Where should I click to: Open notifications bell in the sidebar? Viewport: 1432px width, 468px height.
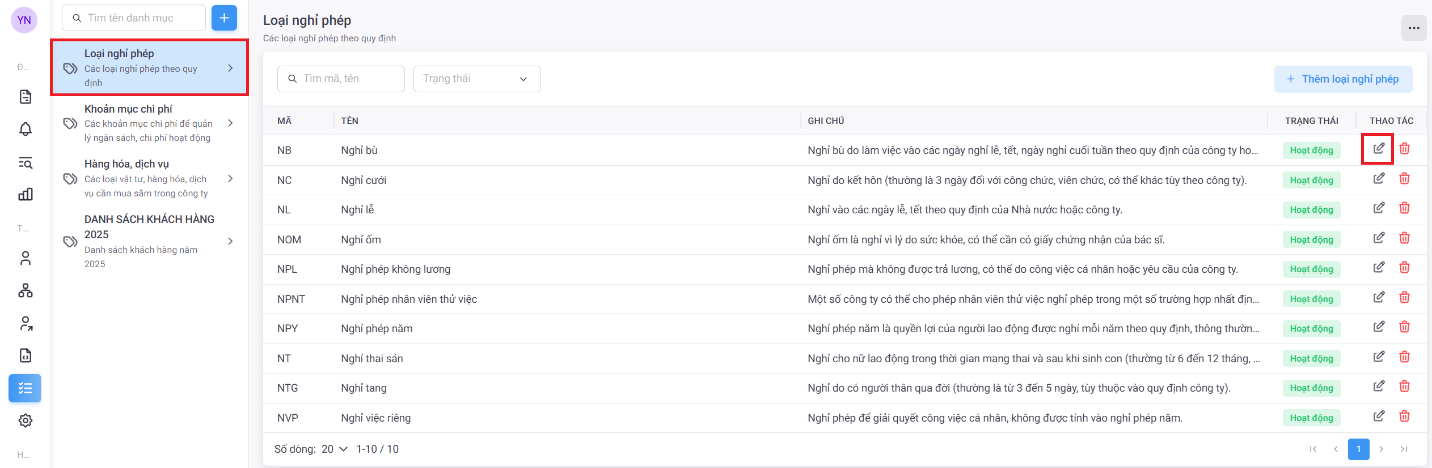tap(26, 129)
